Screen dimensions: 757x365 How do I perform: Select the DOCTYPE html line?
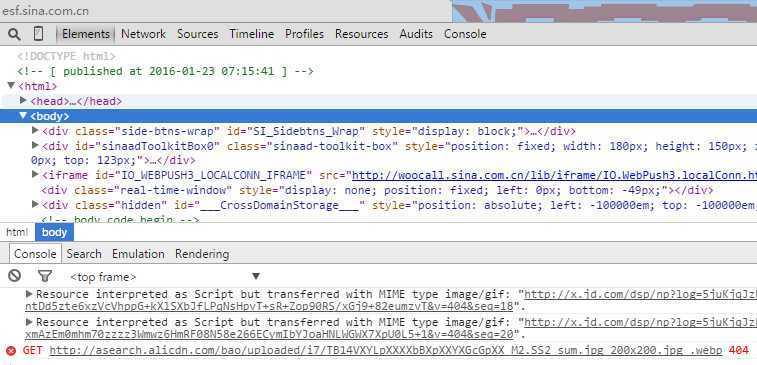[66, 56]
